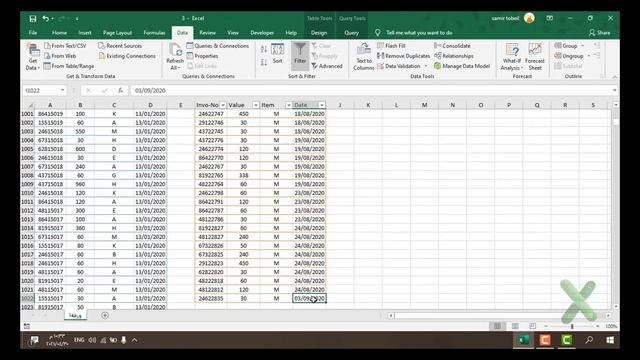Open the Name Box dropdown arrow
This screenshot has width=640, height=360.
[62, 90]
